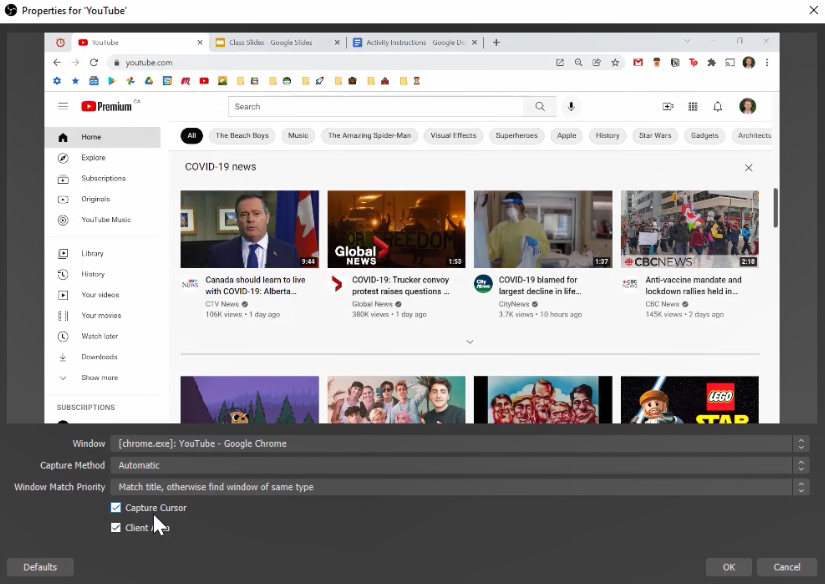
Task: Open the CBC News rally video thumbnail
Action: [x=690, y=229]
